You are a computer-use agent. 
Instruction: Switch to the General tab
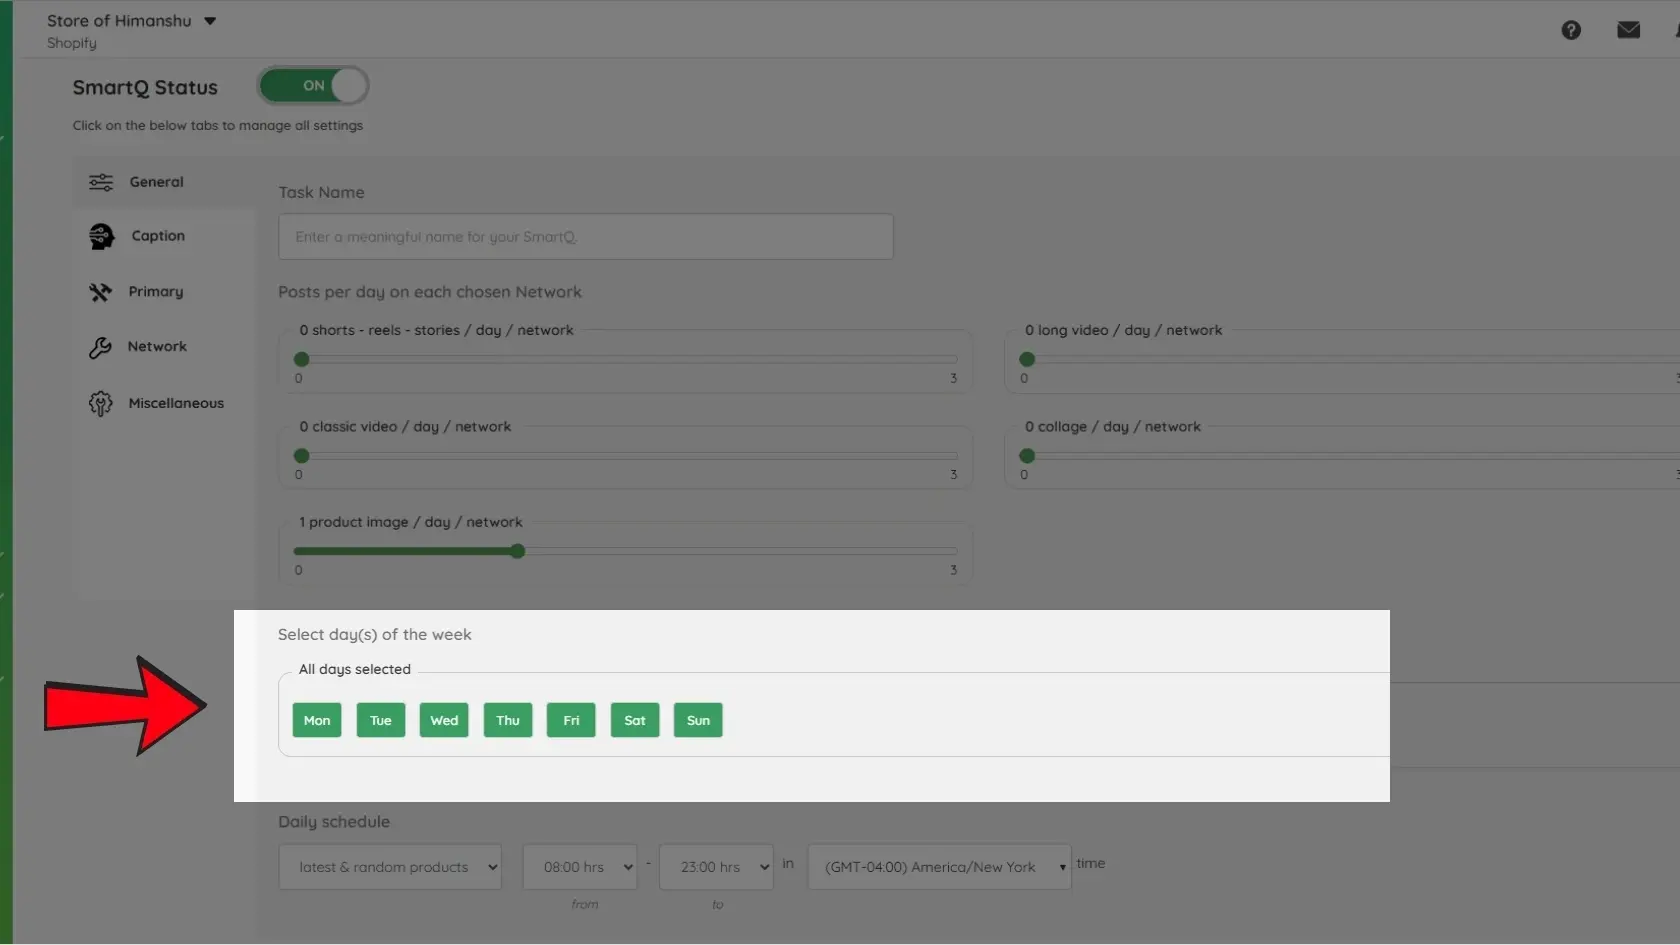point(165,182)
